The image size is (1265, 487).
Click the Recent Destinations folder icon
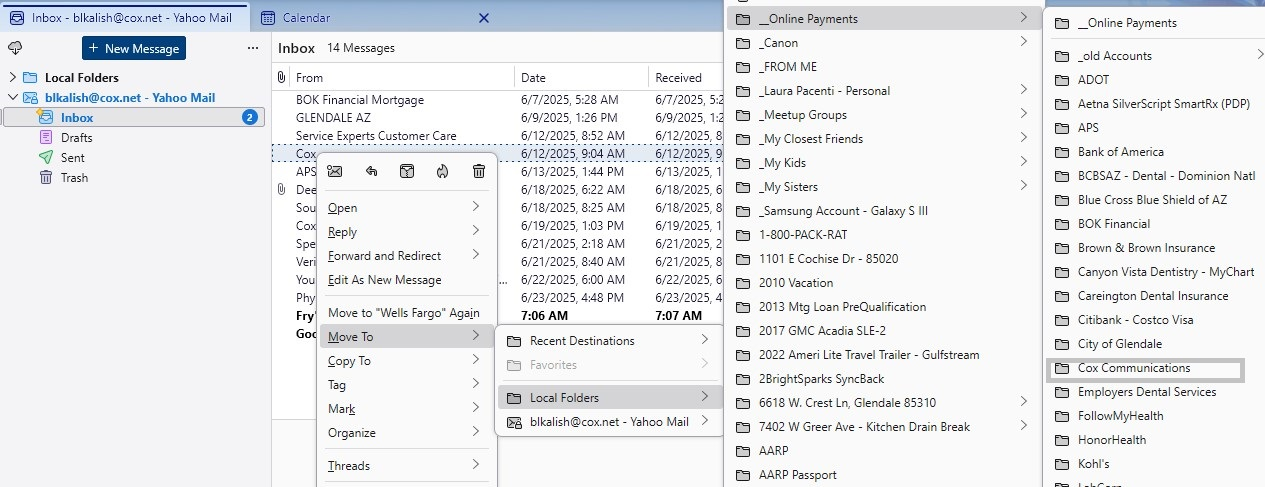pos(514,341)
